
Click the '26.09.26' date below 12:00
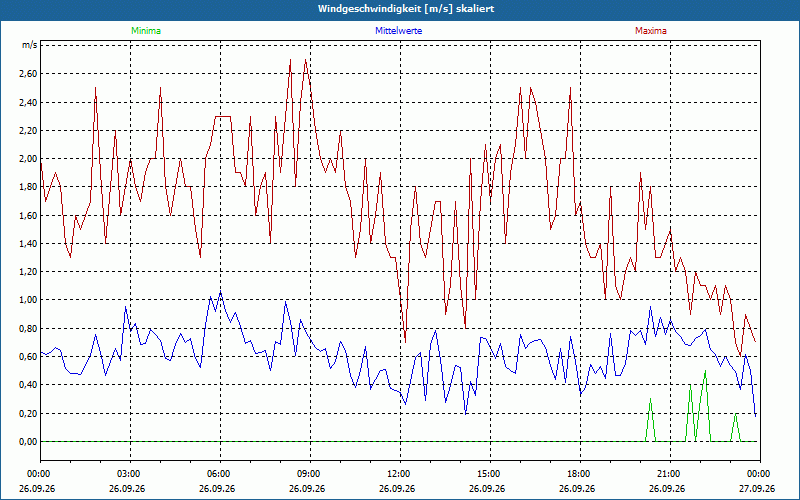pyautogui.click(x=397, y=488)
